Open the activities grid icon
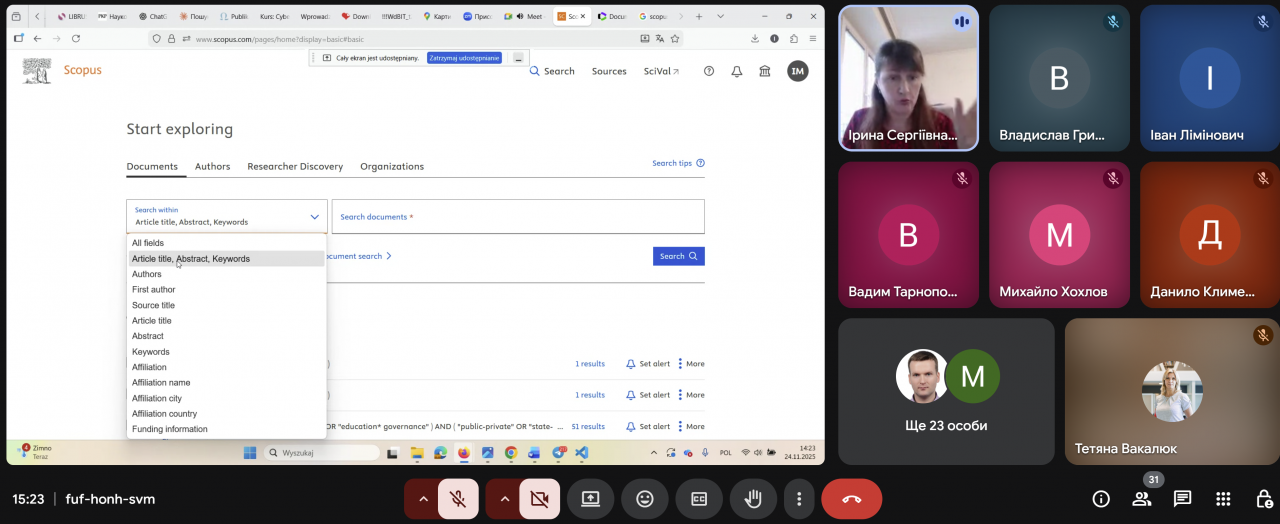Image resolution: width=1280 pixels, height=524 pixels. click(1223, 499)
